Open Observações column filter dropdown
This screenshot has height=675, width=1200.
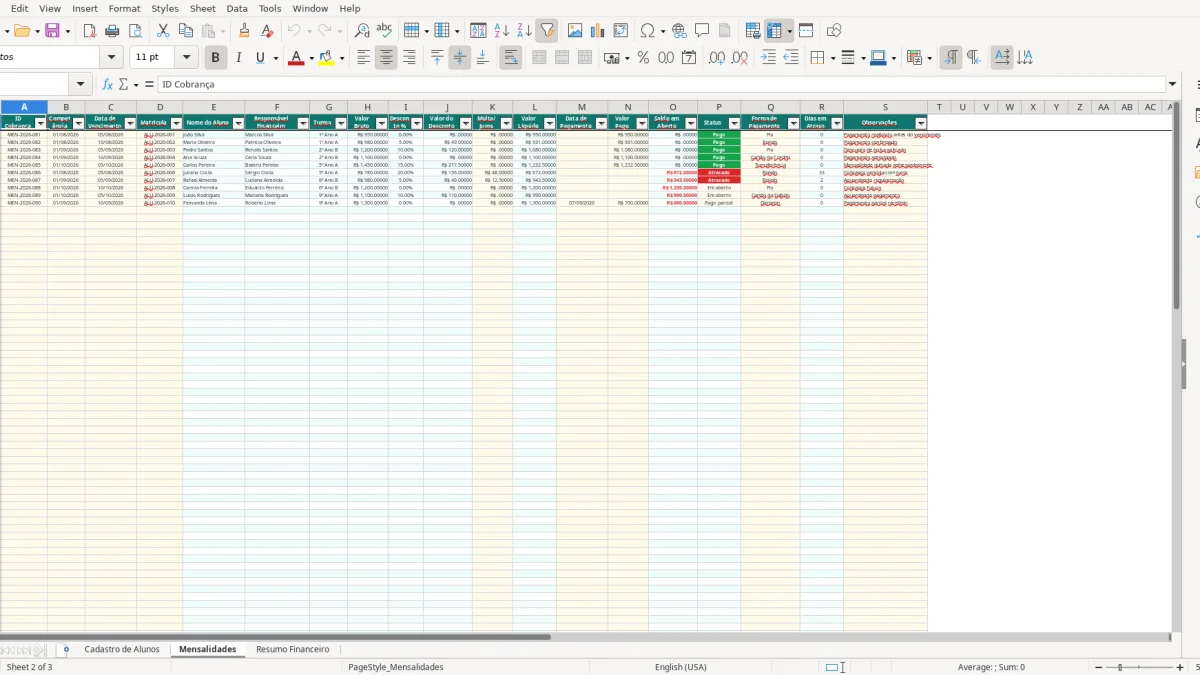pos(921,124)
